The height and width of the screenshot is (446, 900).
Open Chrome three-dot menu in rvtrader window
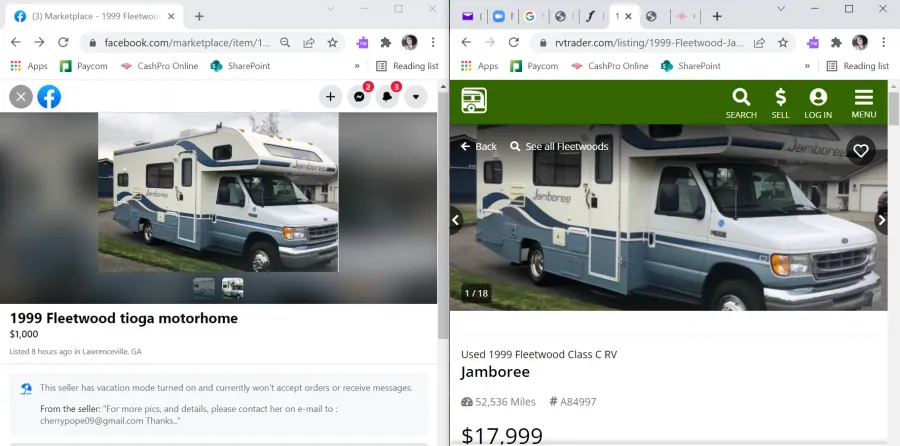pyautogui.click(x=883, y=42)
